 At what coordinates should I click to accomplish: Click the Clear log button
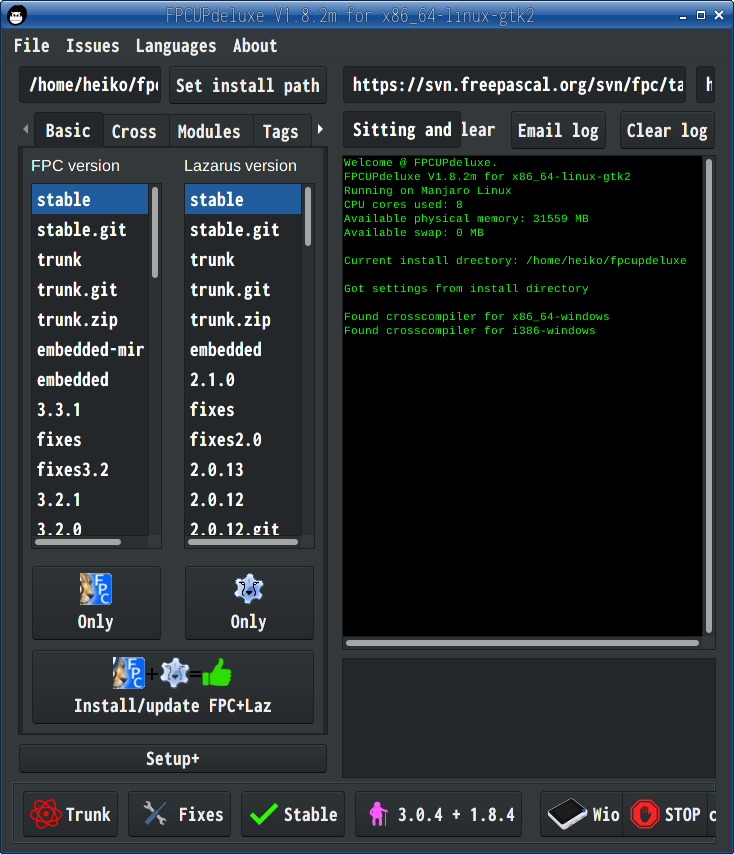click(x=667, y=130)
